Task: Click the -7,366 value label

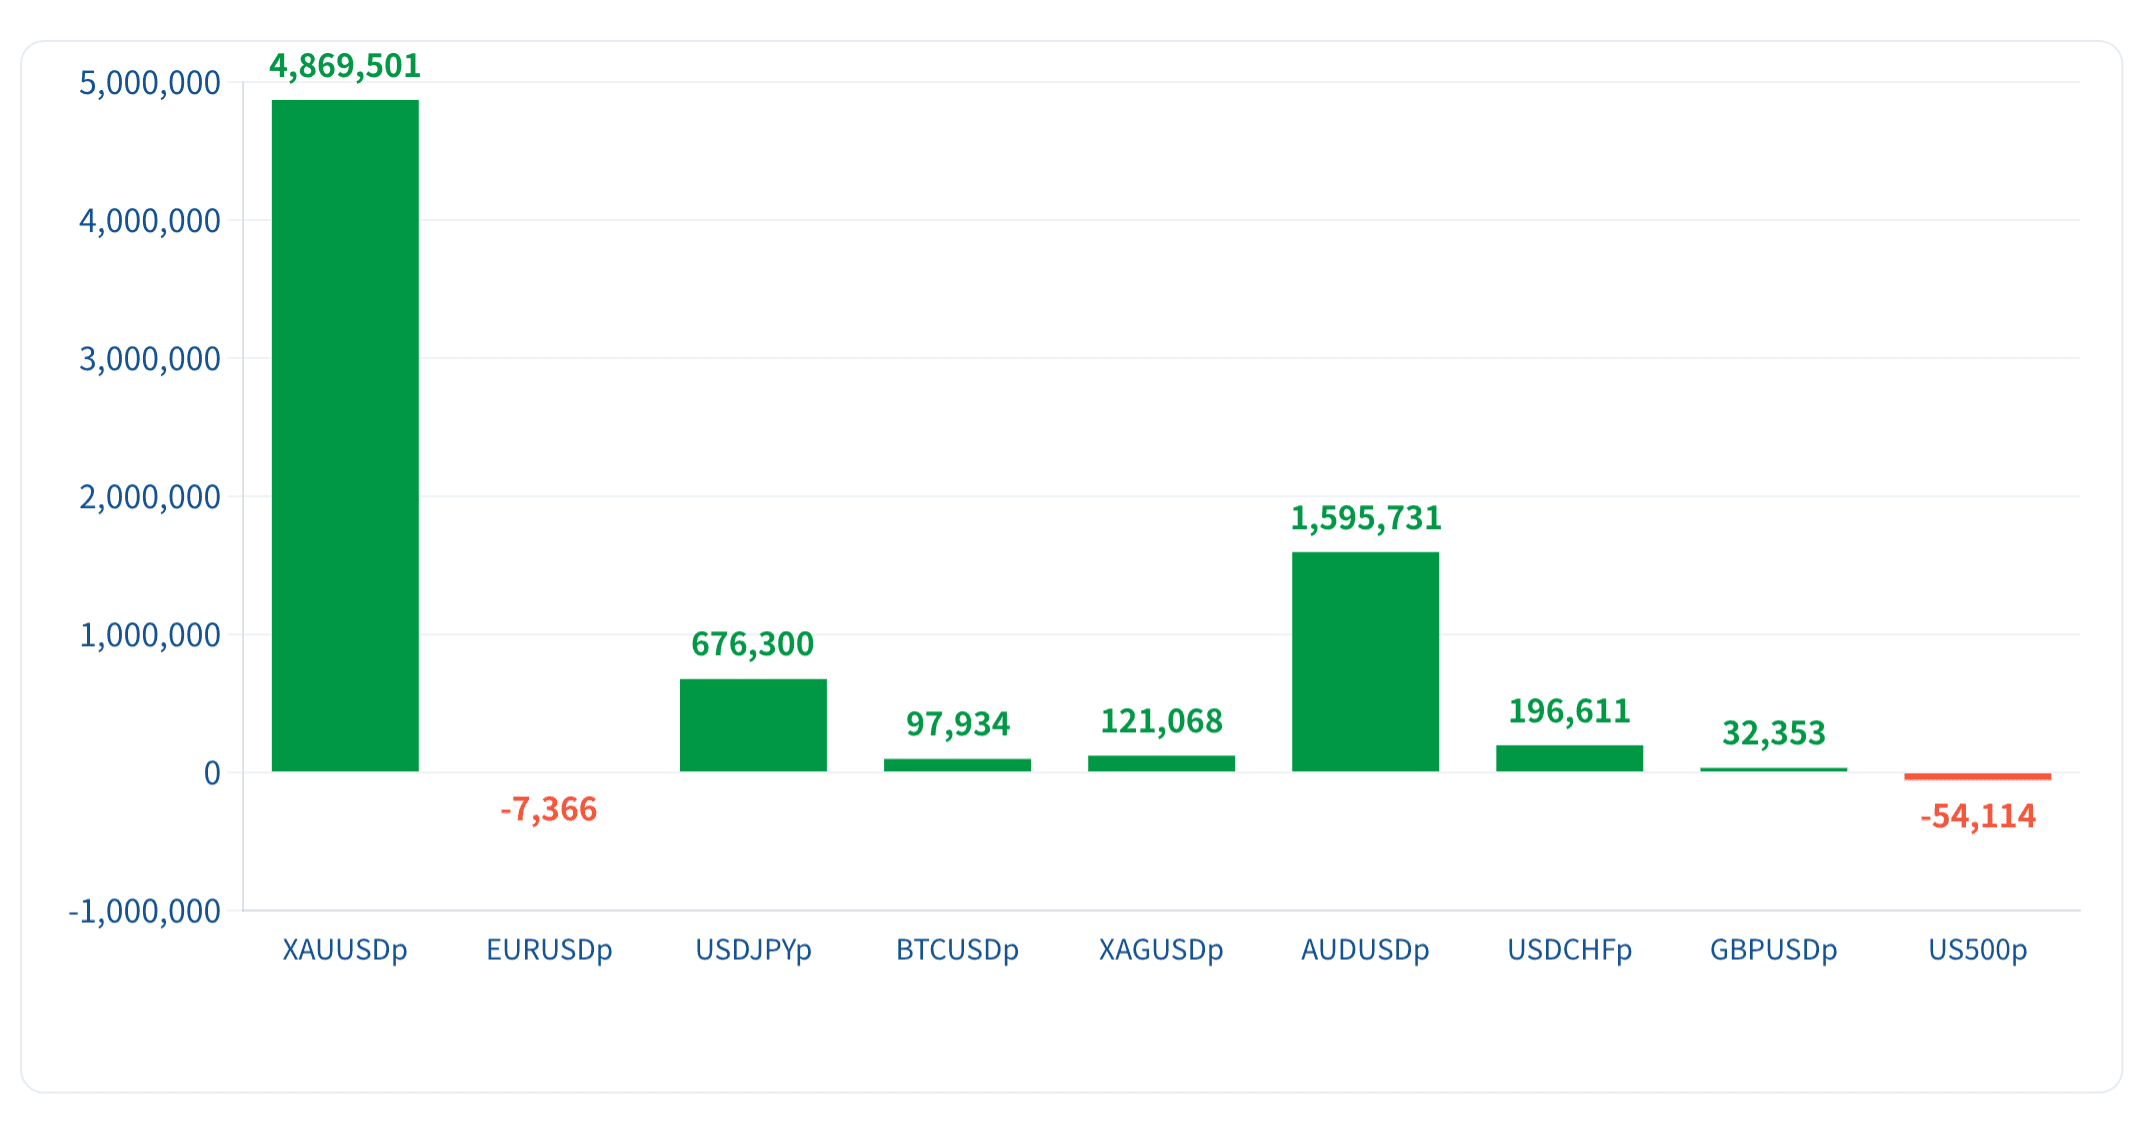Action: pyautogui.click(x=548, y=809)
